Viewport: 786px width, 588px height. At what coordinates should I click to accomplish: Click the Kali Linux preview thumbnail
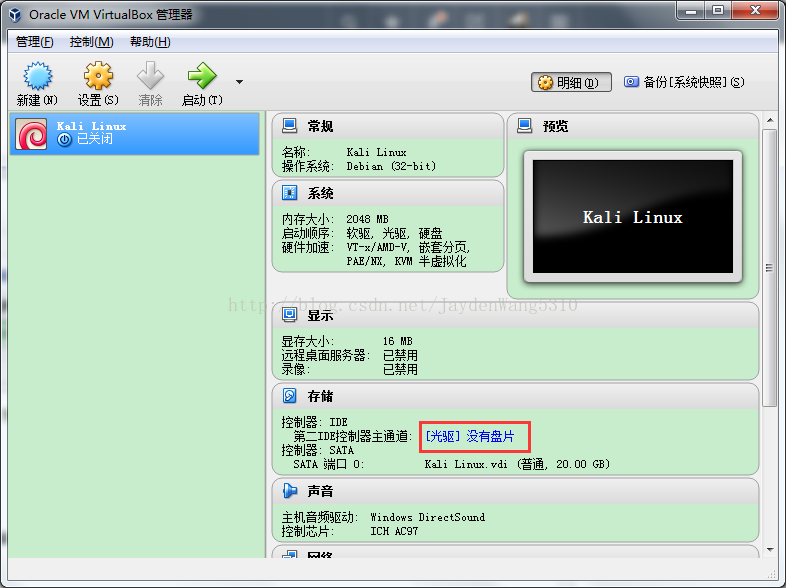633,217
